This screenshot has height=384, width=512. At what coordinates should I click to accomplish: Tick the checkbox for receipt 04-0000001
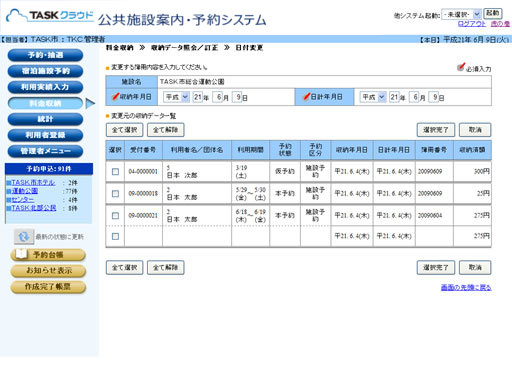[115, 172]
